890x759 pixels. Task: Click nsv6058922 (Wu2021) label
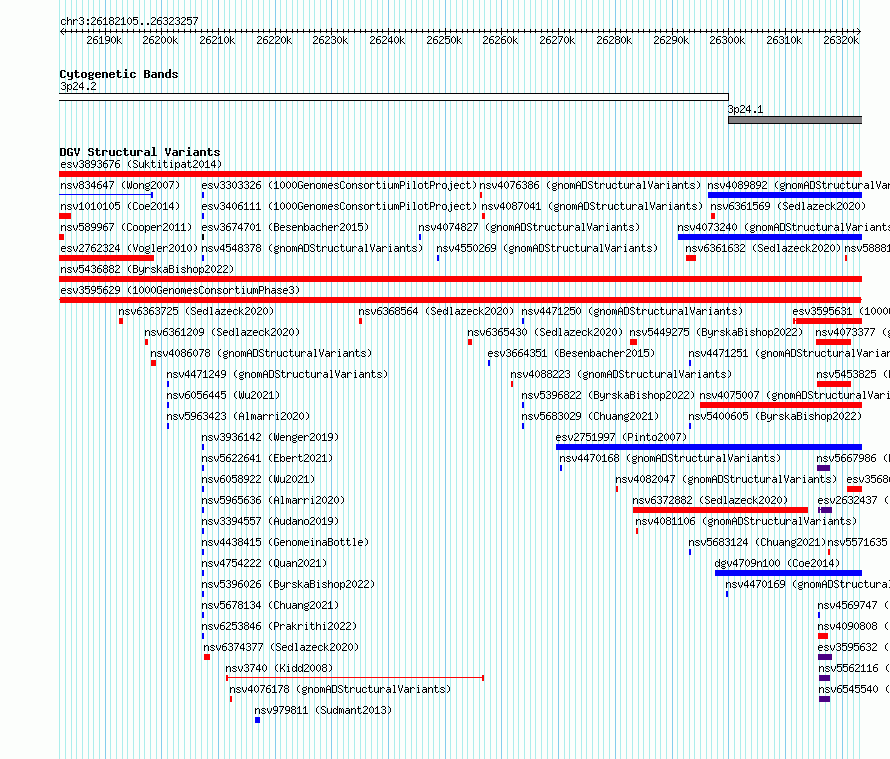[258, 480]
